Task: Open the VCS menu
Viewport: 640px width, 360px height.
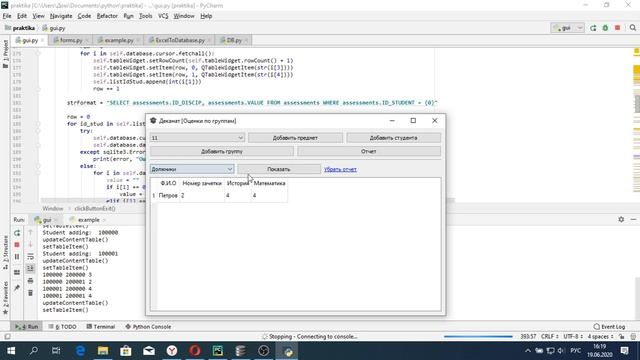Action: tap(163, 16)
